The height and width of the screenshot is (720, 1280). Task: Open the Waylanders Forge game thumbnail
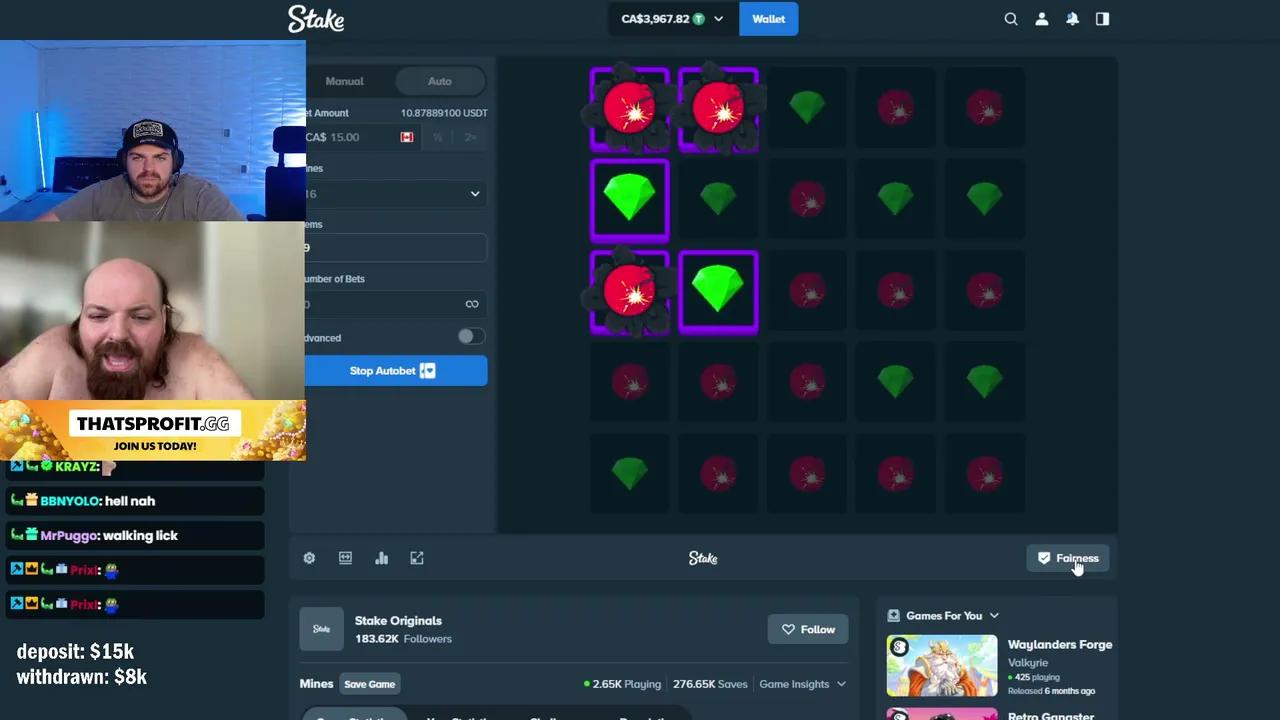[x=942, y=666]
